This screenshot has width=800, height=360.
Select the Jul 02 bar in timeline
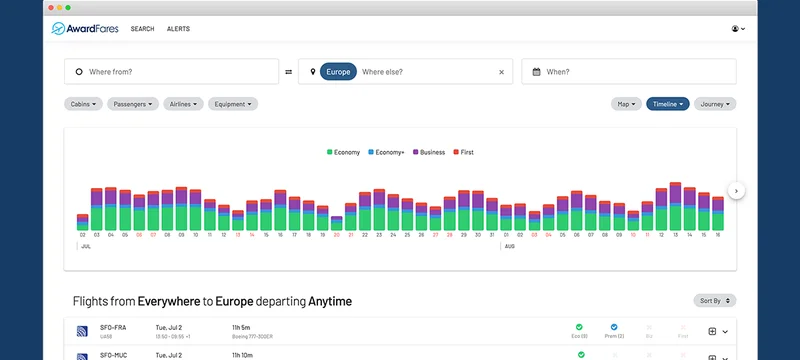[x=83, y=222]
